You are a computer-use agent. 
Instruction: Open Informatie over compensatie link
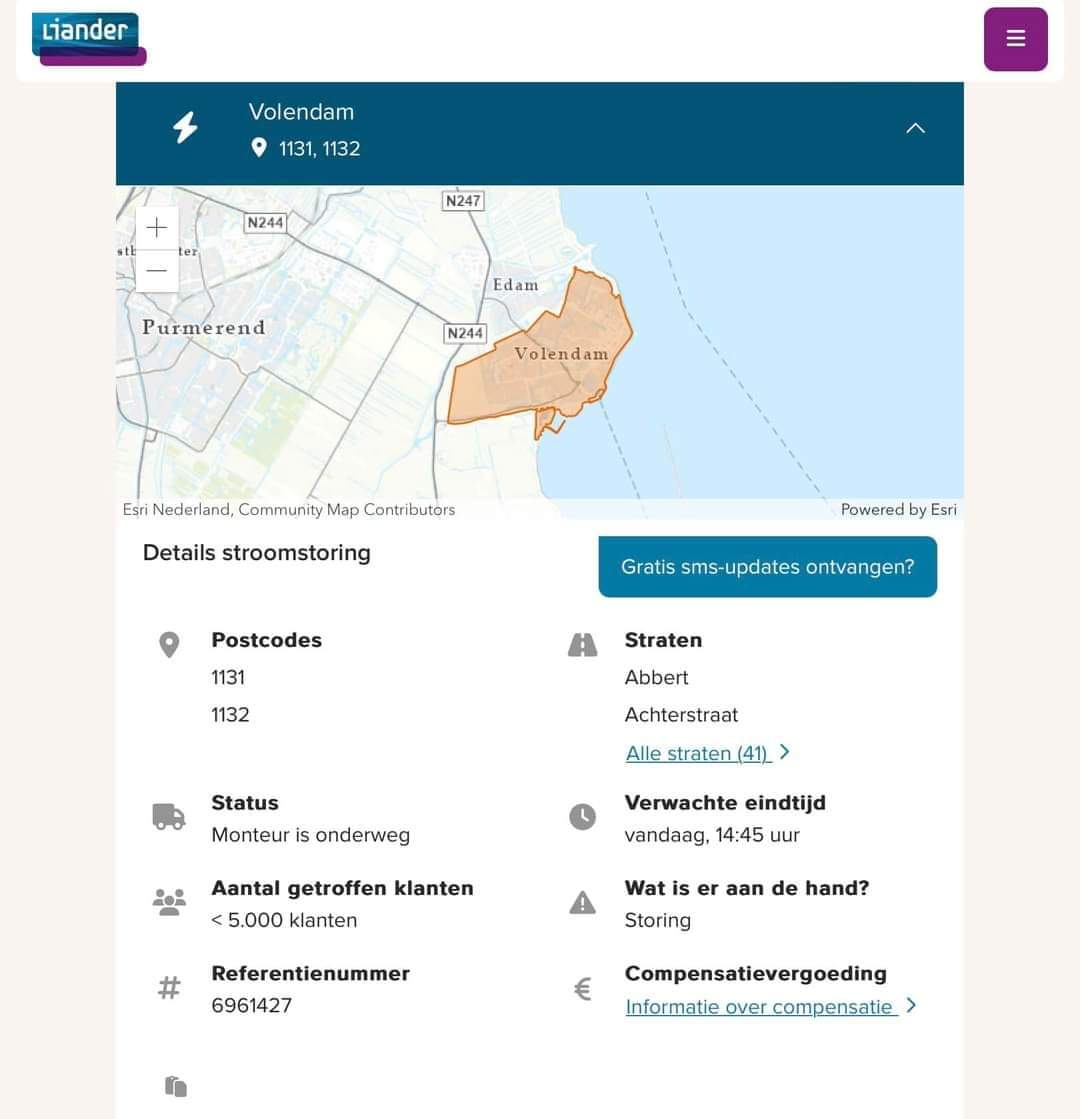pos(761,1006)
